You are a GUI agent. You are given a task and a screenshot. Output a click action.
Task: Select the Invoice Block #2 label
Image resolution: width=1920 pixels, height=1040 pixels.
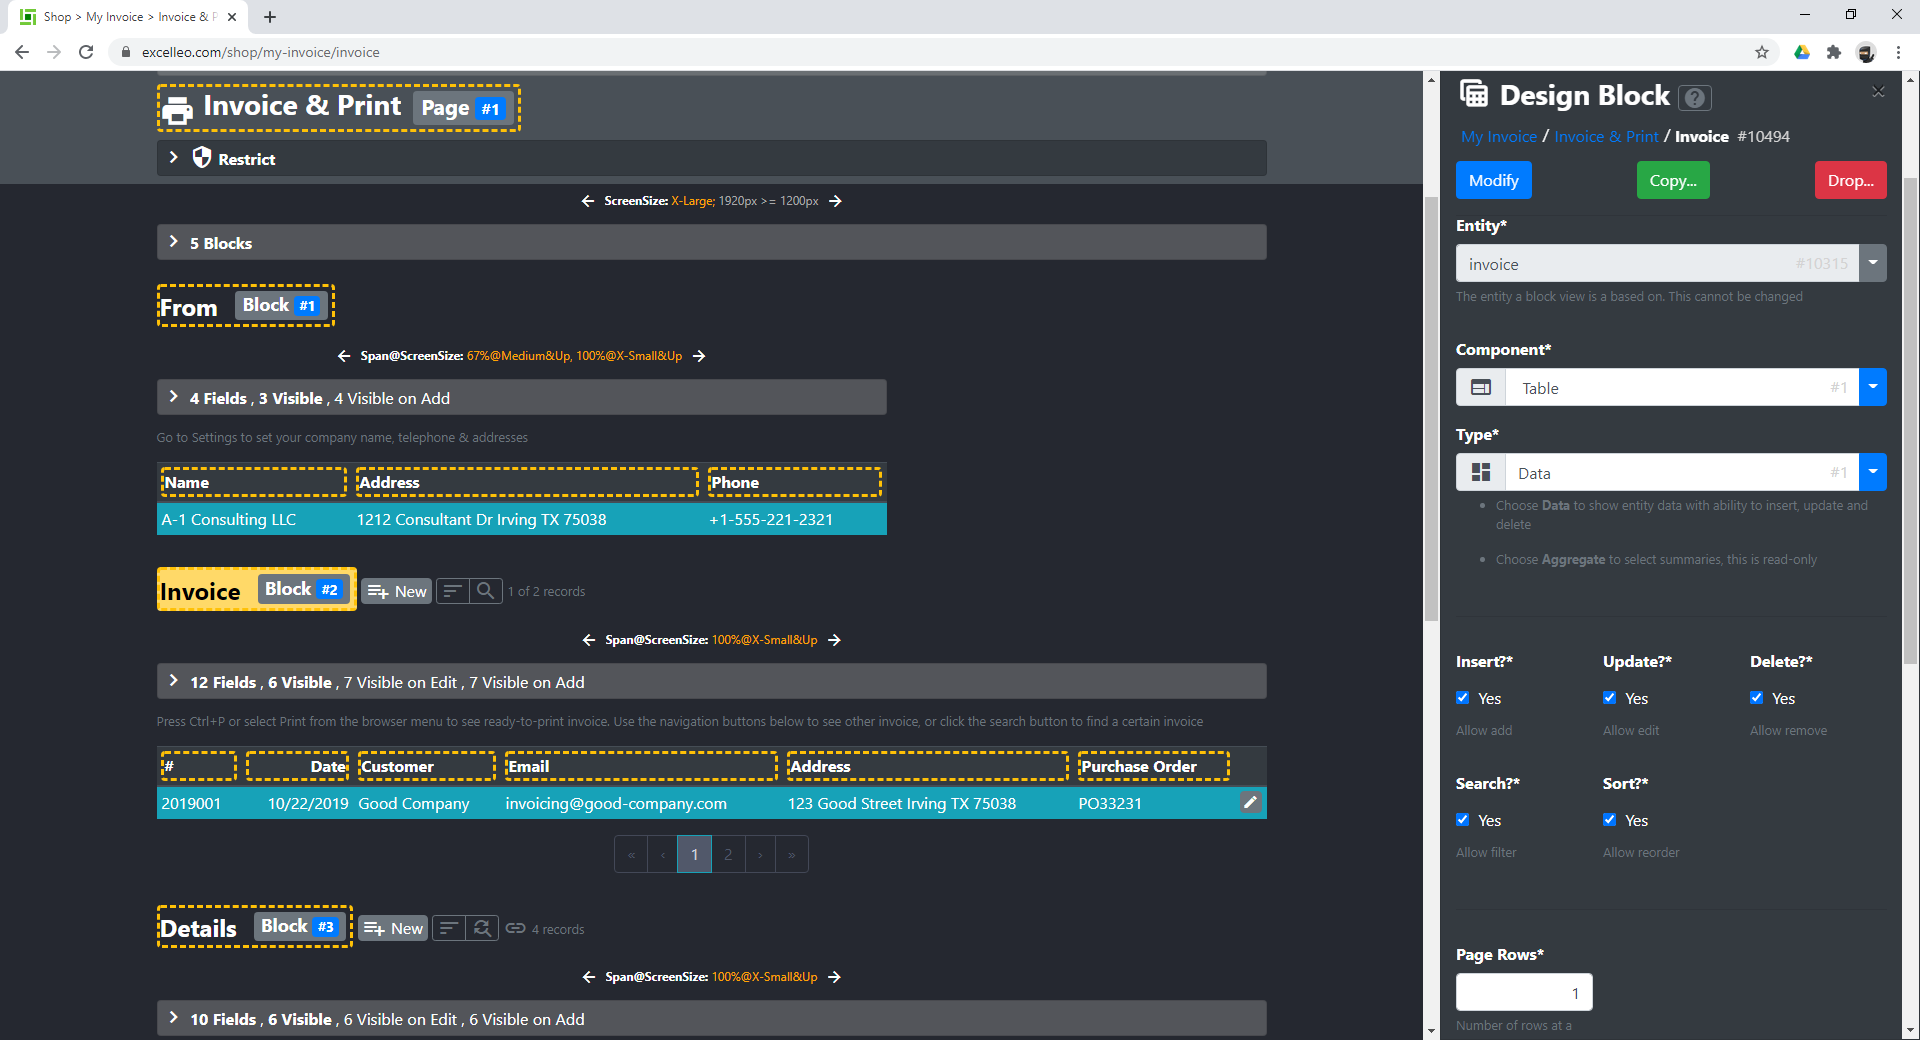[256, 590]
